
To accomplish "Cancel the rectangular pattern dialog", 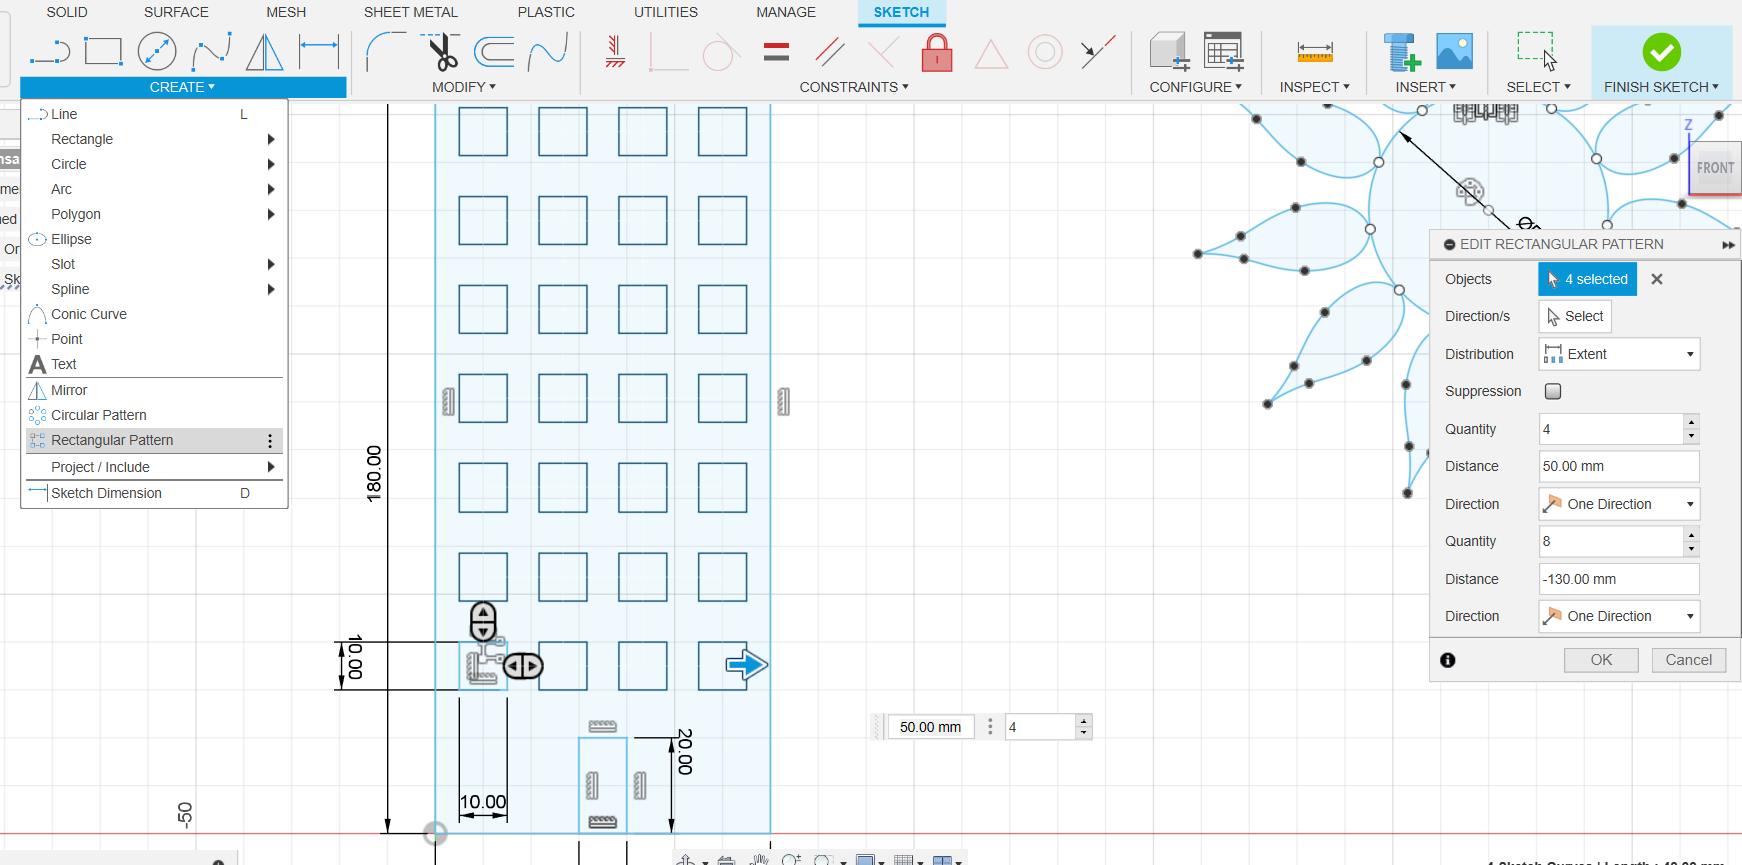I will click(x=1689, y=660).
